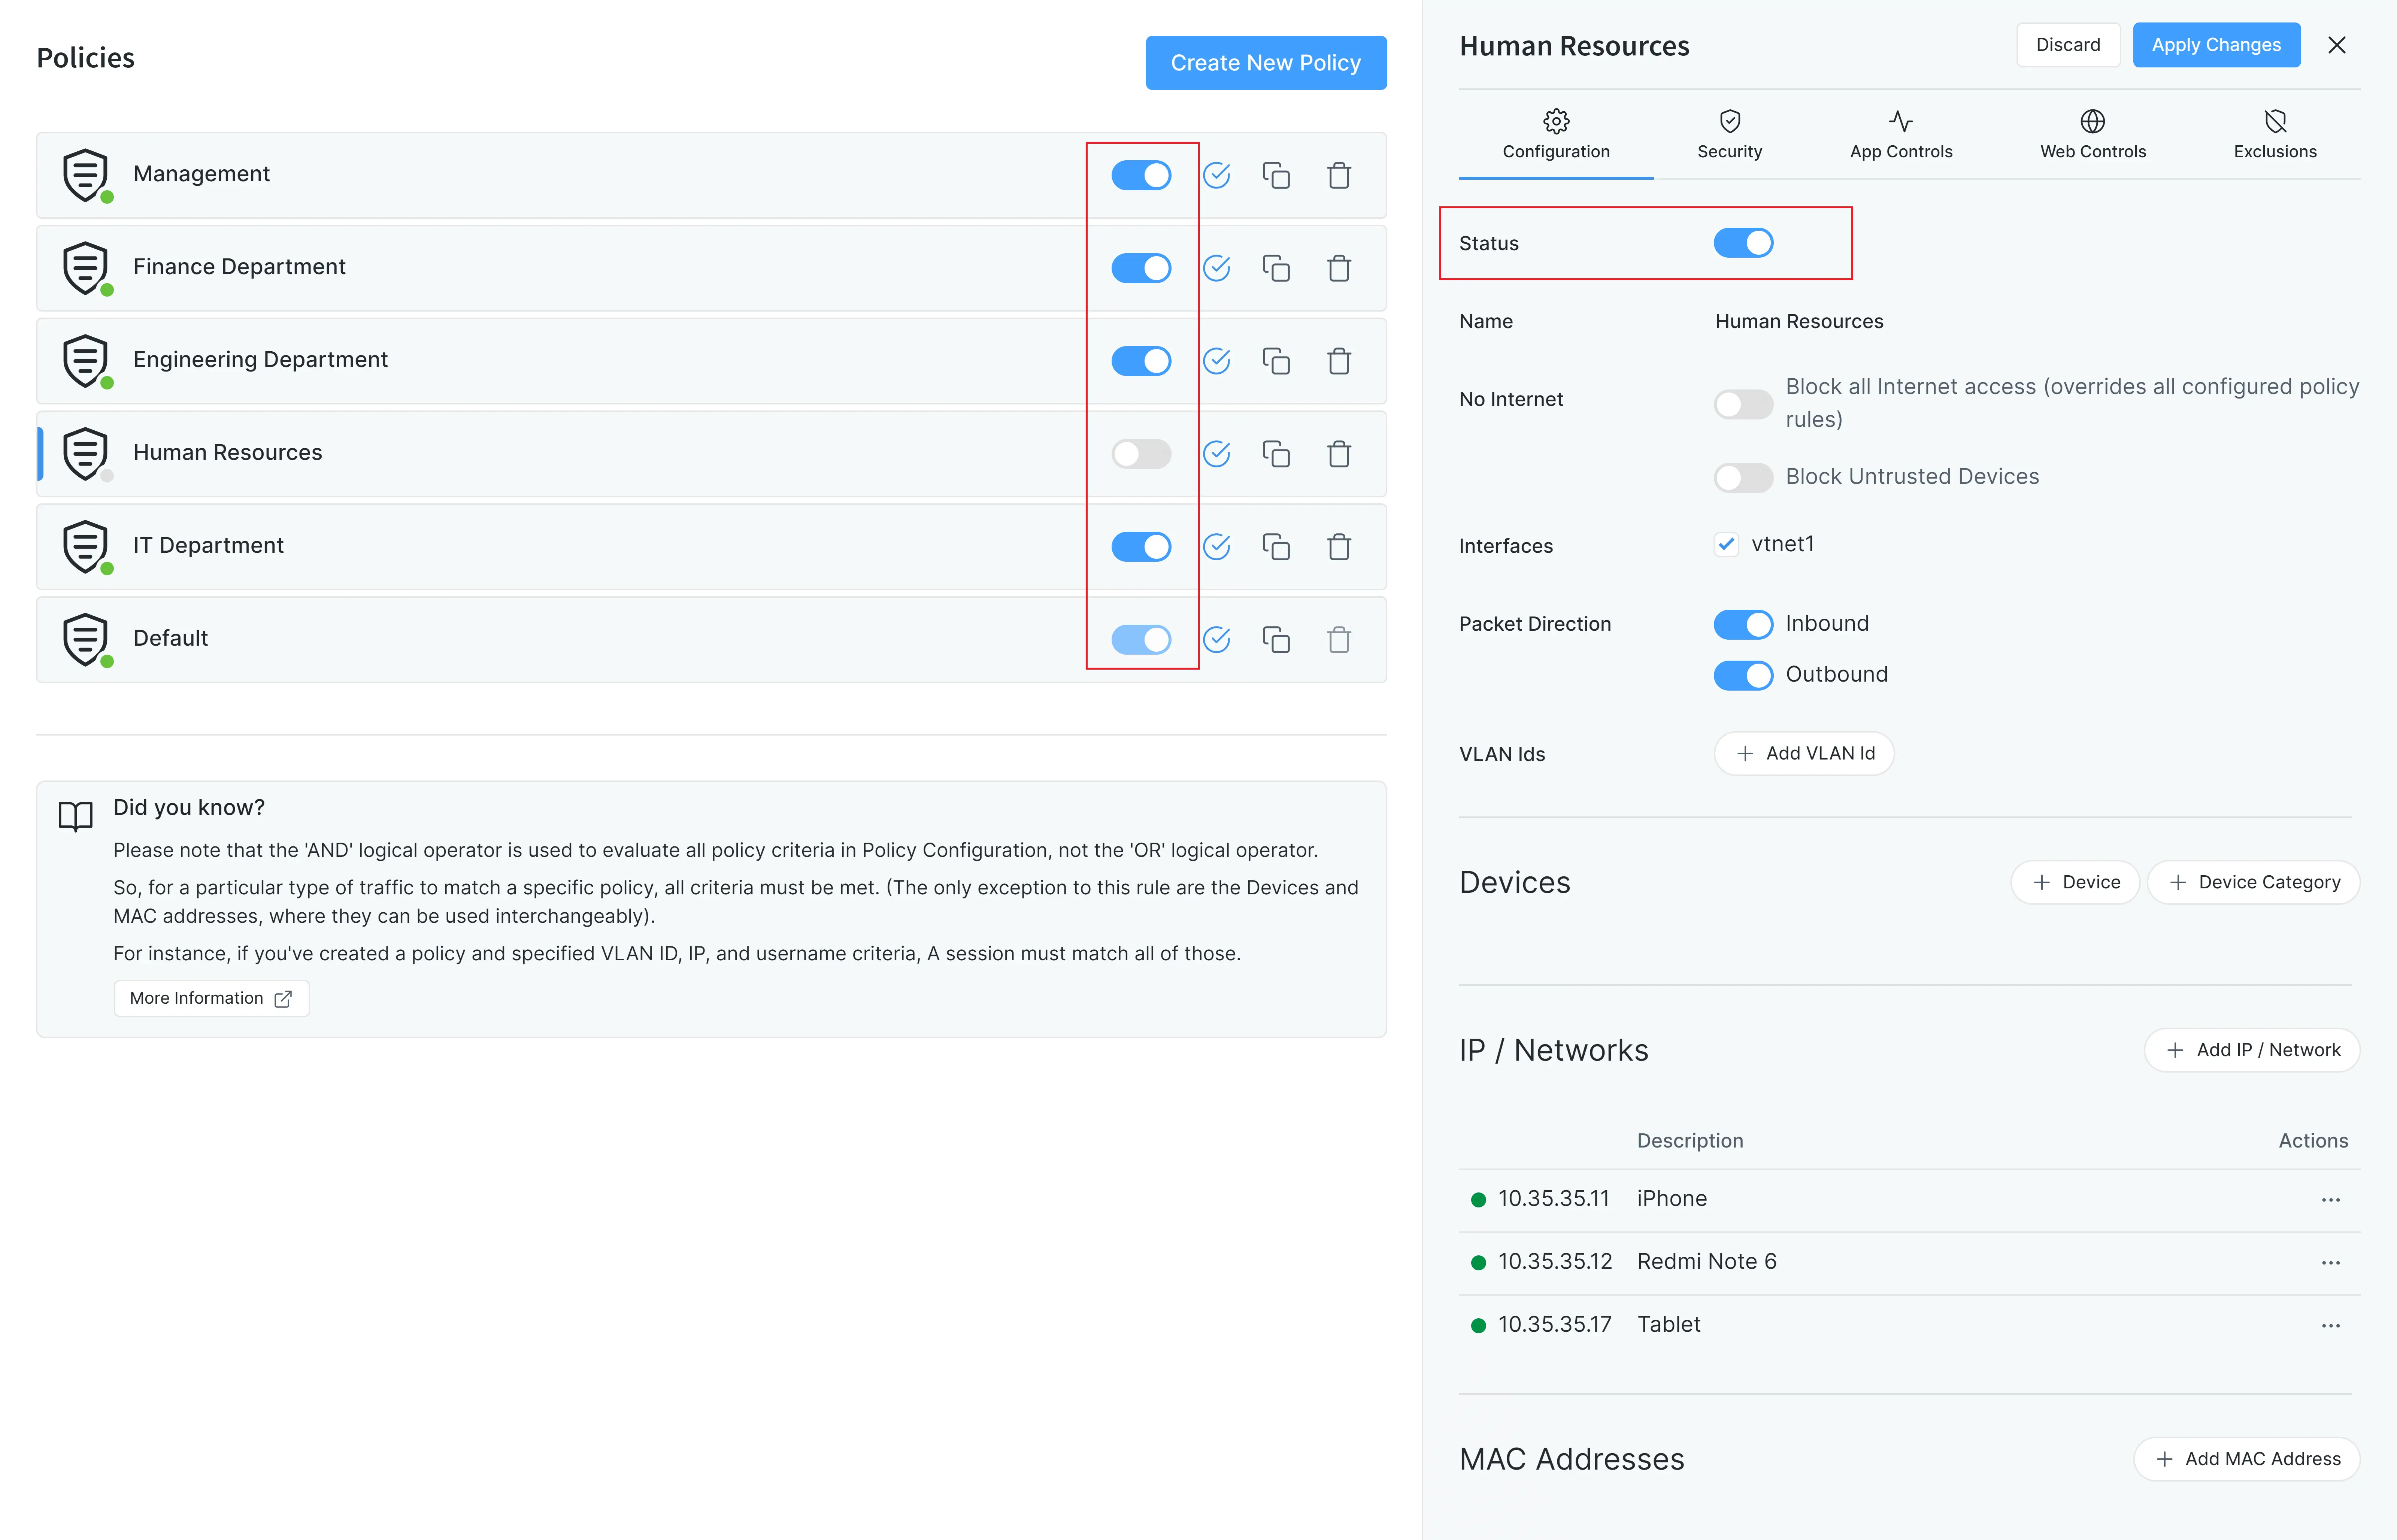2397x1540 pixels.
Task: Delete the Human Resources policy
Action: pyautogui.click(x=1339, y=454)
